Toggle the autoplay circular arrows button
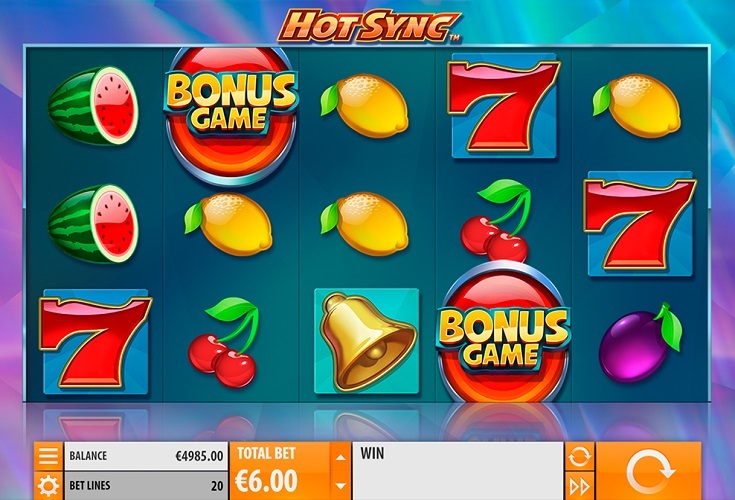 pos(579,456)
